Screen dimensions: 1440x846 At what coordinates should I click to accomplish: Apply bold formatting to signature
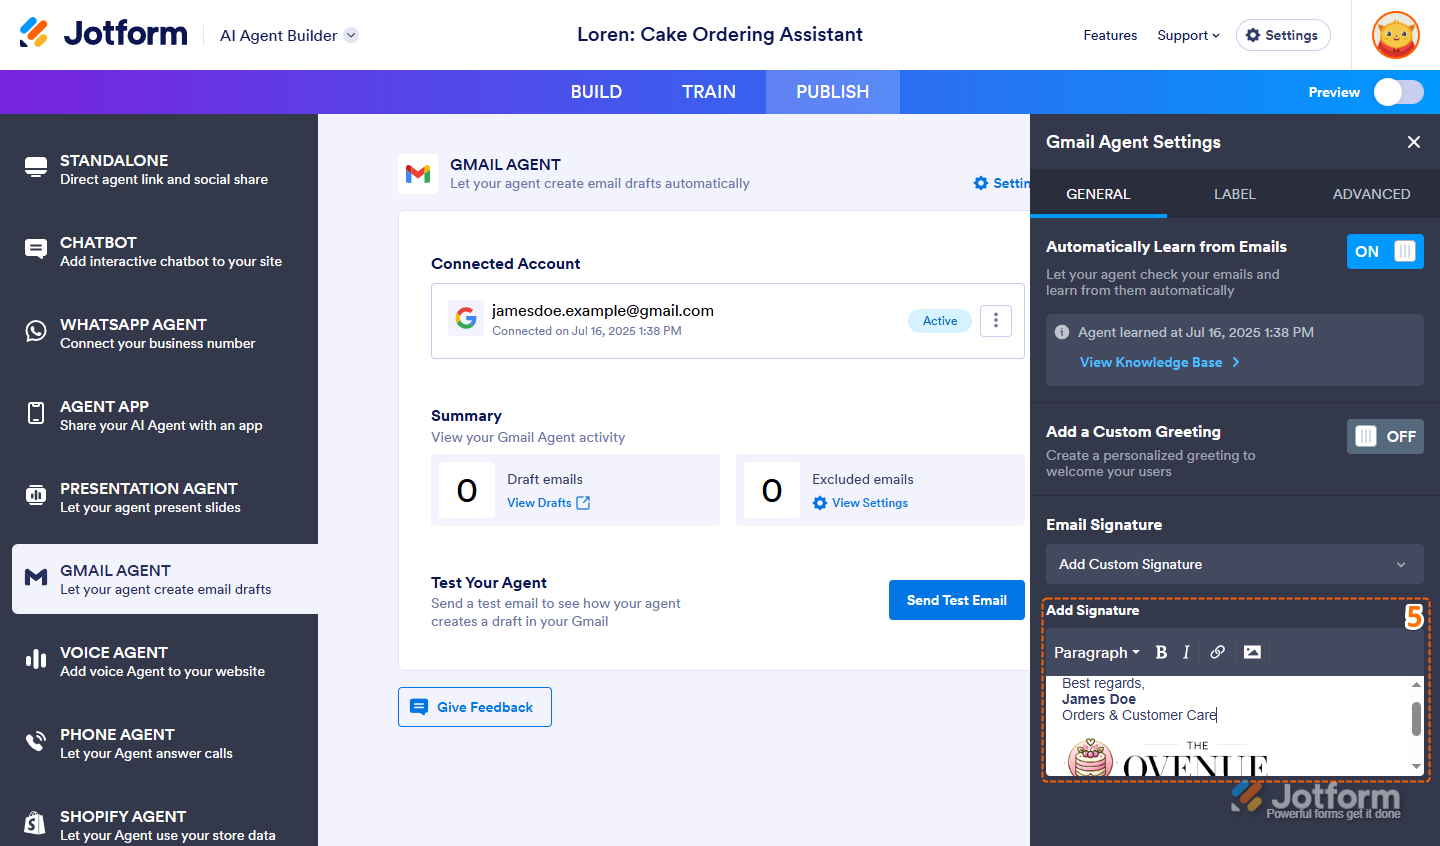(x=1161, y=652)
